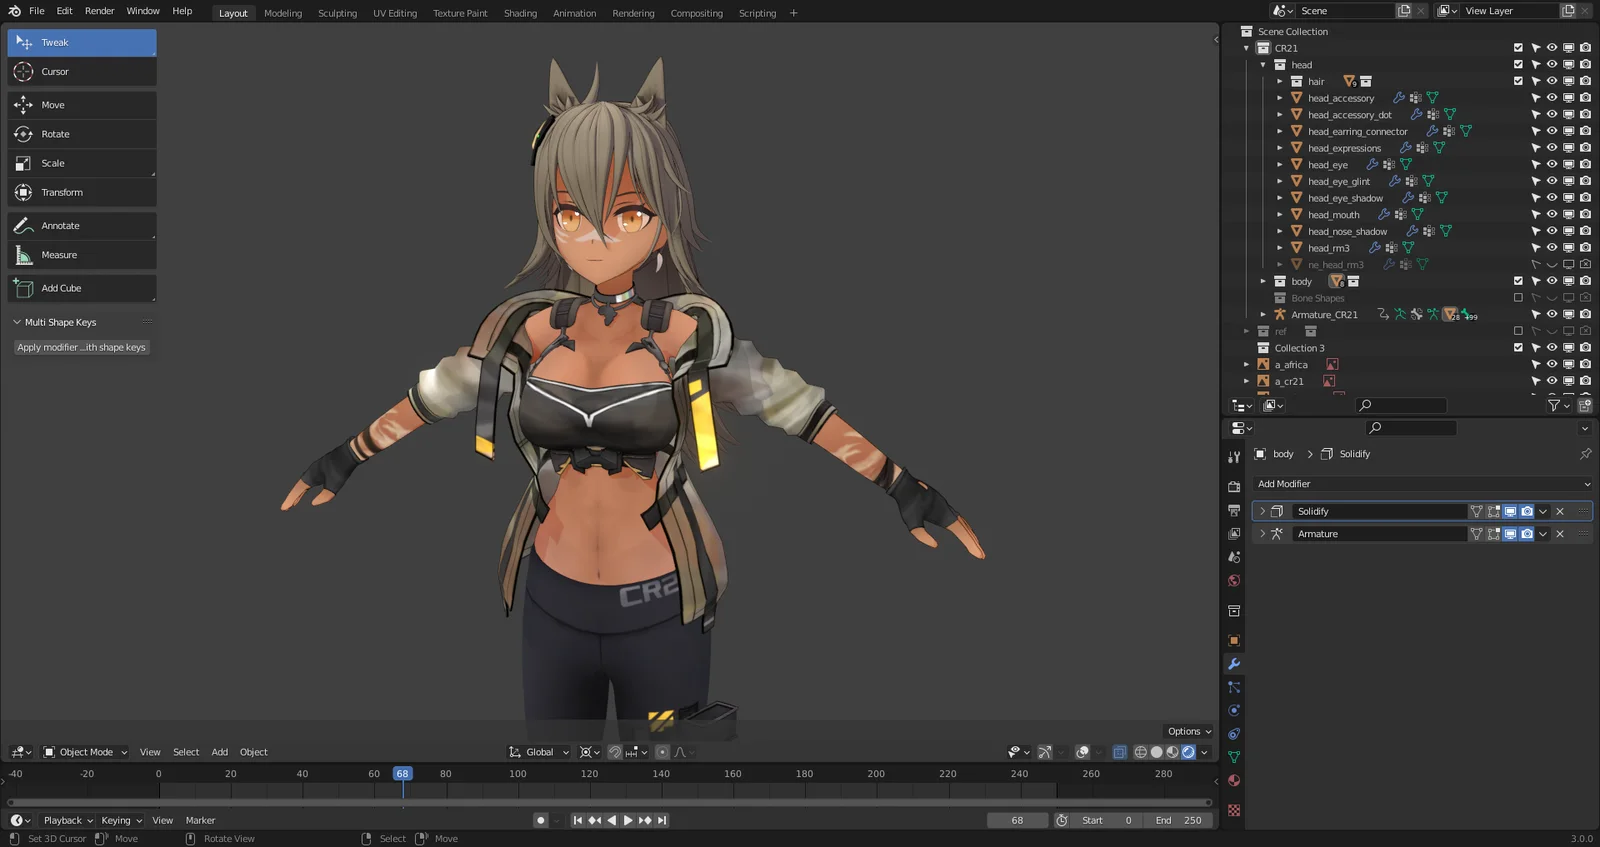Hide head_mouth in viewport with eye icon
This screenshot has width=1600, height=847.
click(x=1552, y=214)
